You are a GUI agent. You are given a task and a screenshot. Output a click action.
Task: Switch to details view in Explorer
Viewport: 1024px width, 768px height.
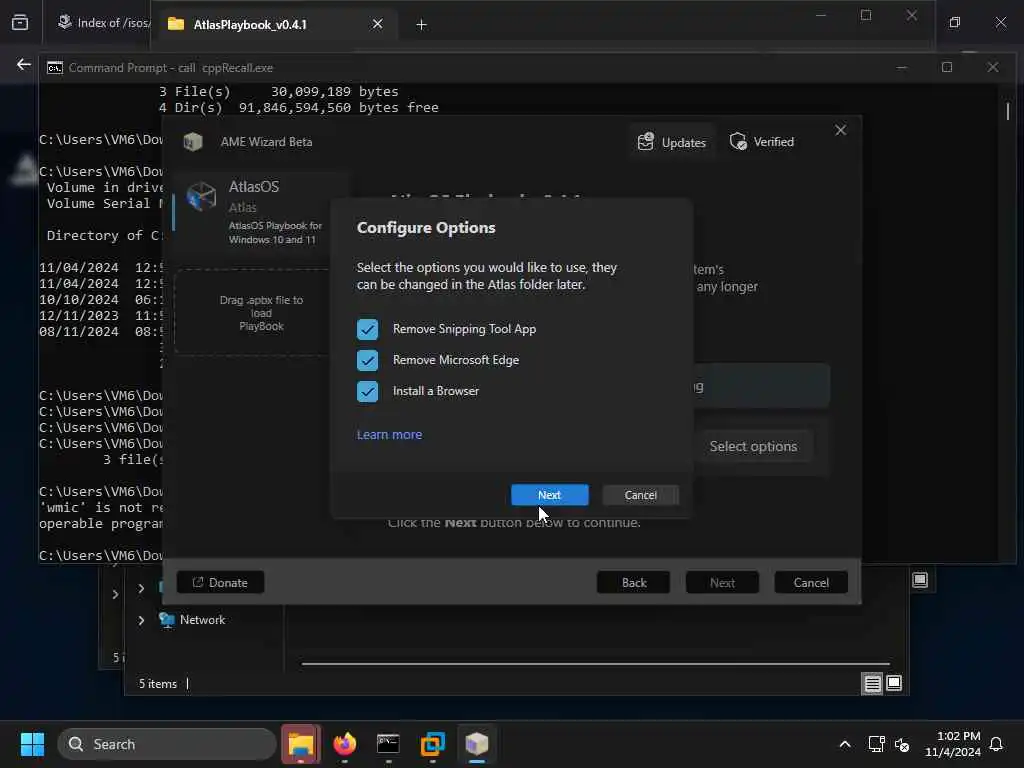(872, 684)
